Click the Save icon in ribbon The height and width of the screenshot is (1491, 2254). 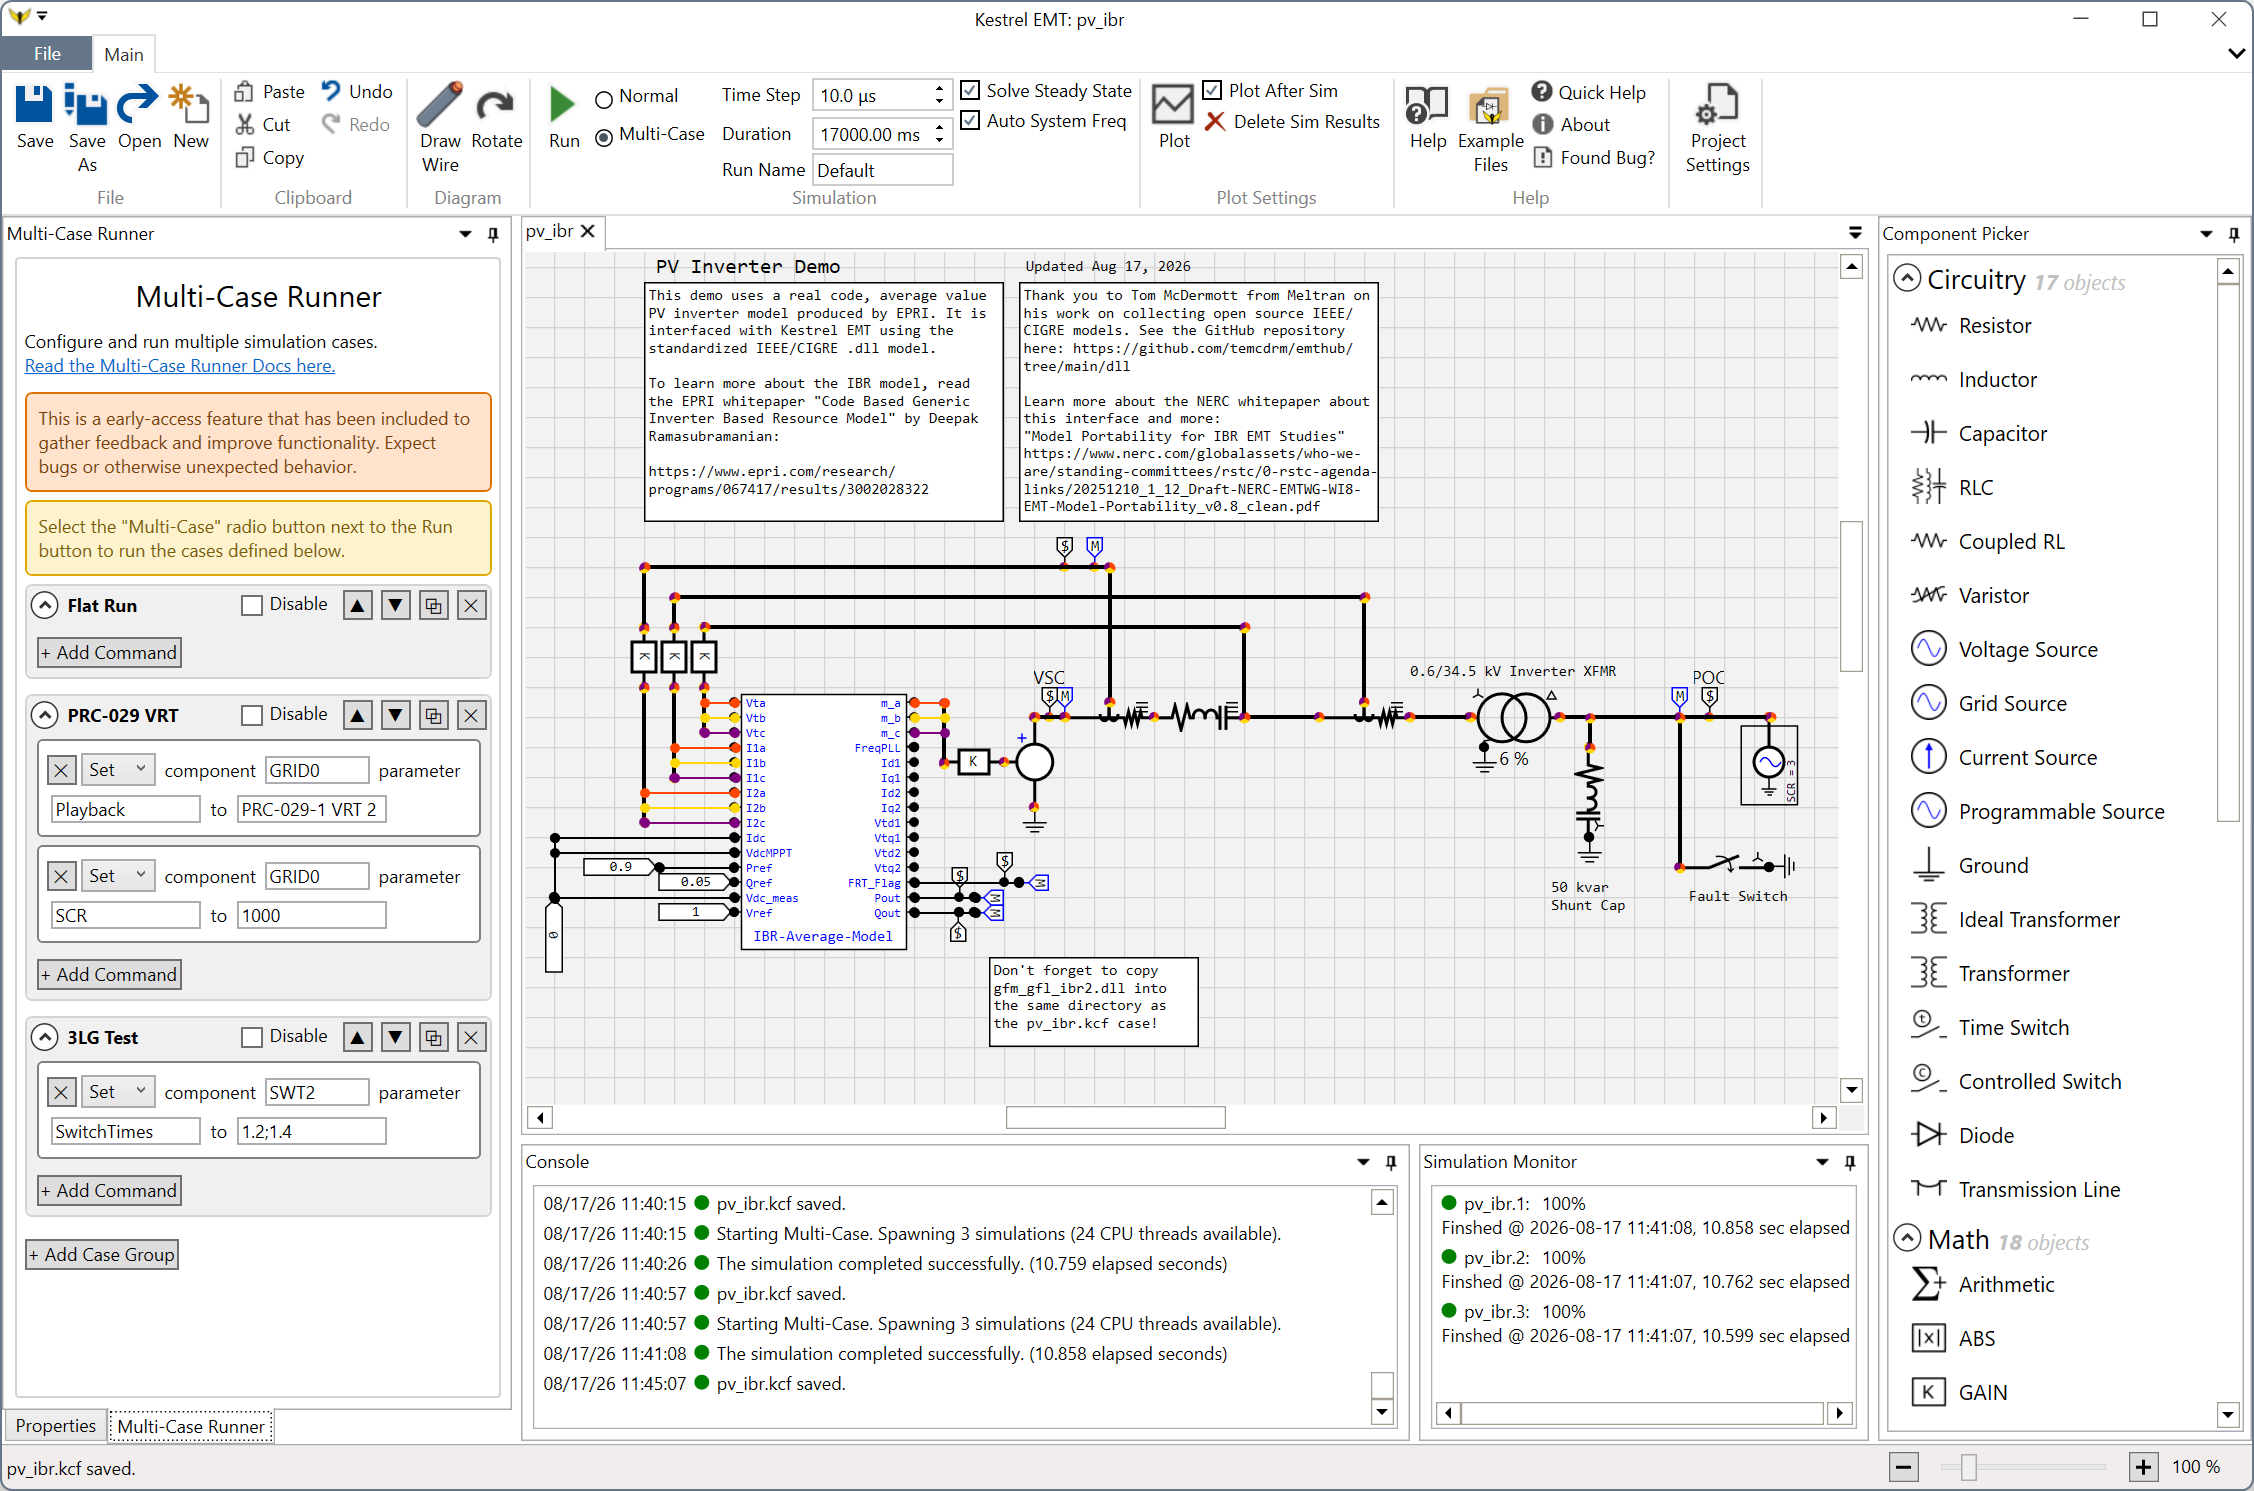pos(34,104)
